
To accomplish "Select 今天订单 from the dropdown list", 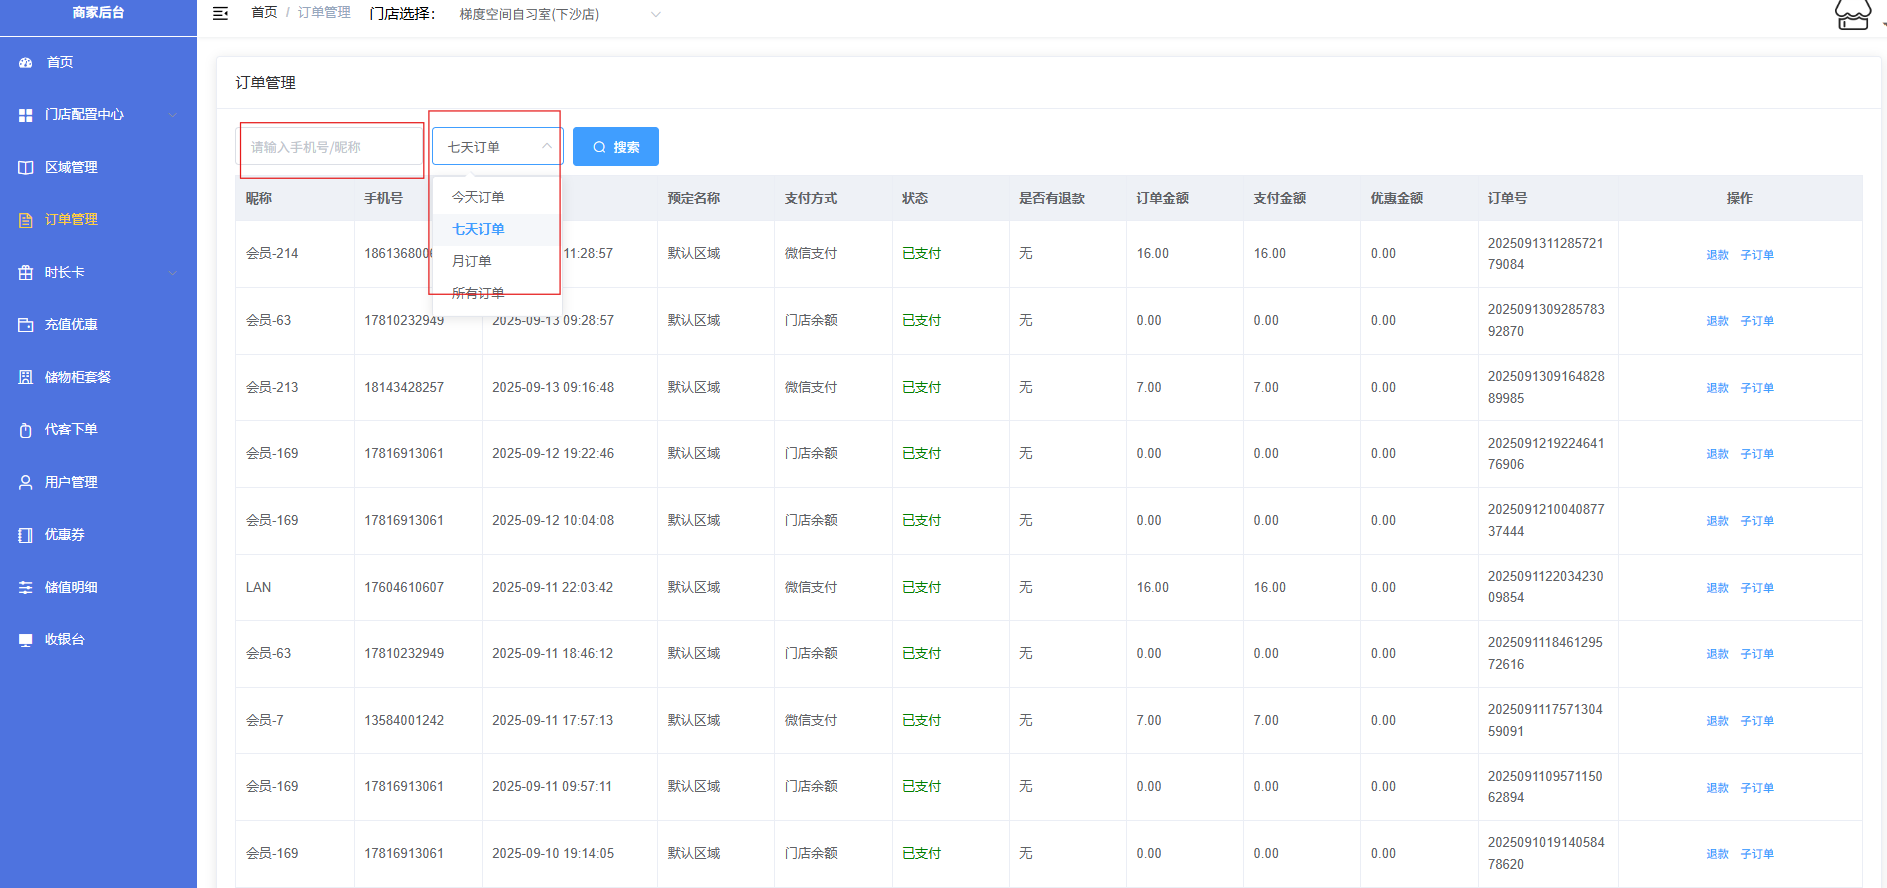I will coord(478,197).
